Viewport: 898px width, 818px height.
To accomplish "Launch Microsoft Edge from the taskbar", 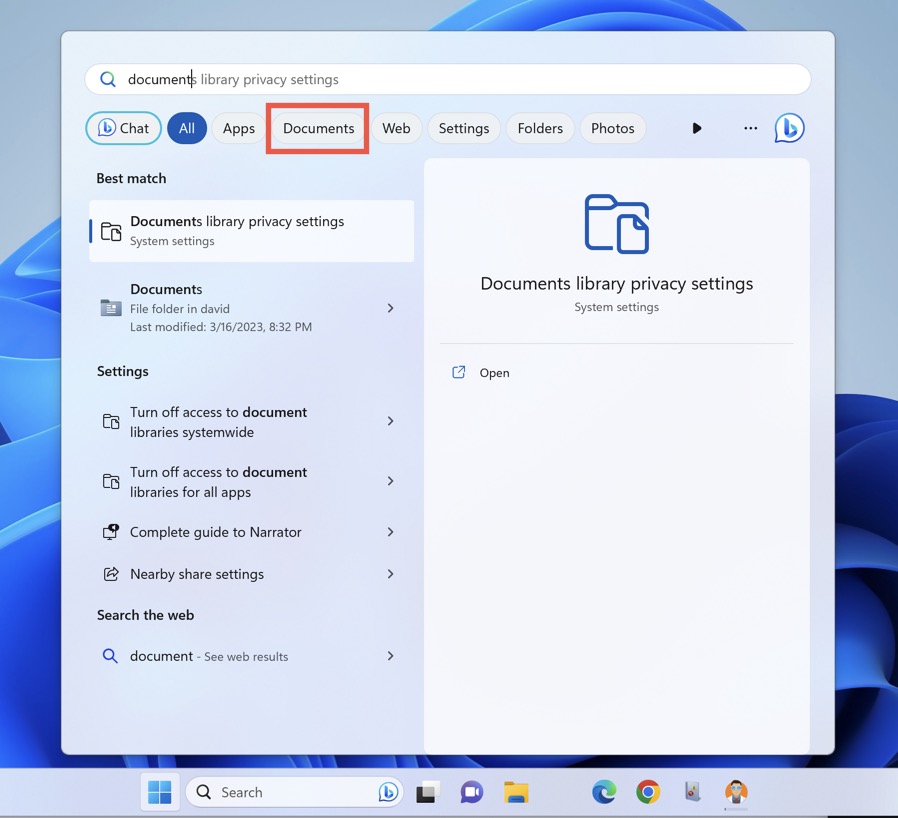I will (x=604, y=791).
